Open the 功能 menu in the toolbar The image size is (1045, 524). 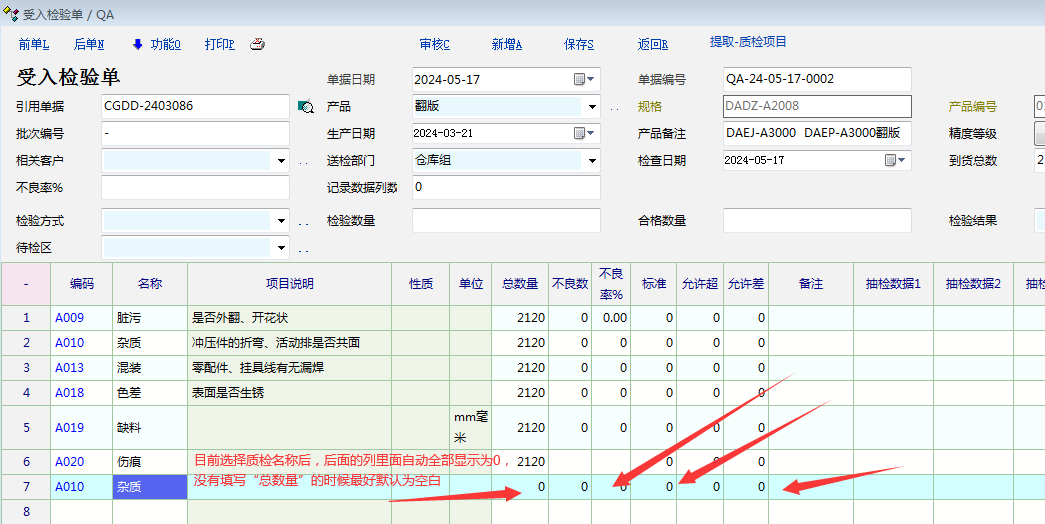coord(157,44)
